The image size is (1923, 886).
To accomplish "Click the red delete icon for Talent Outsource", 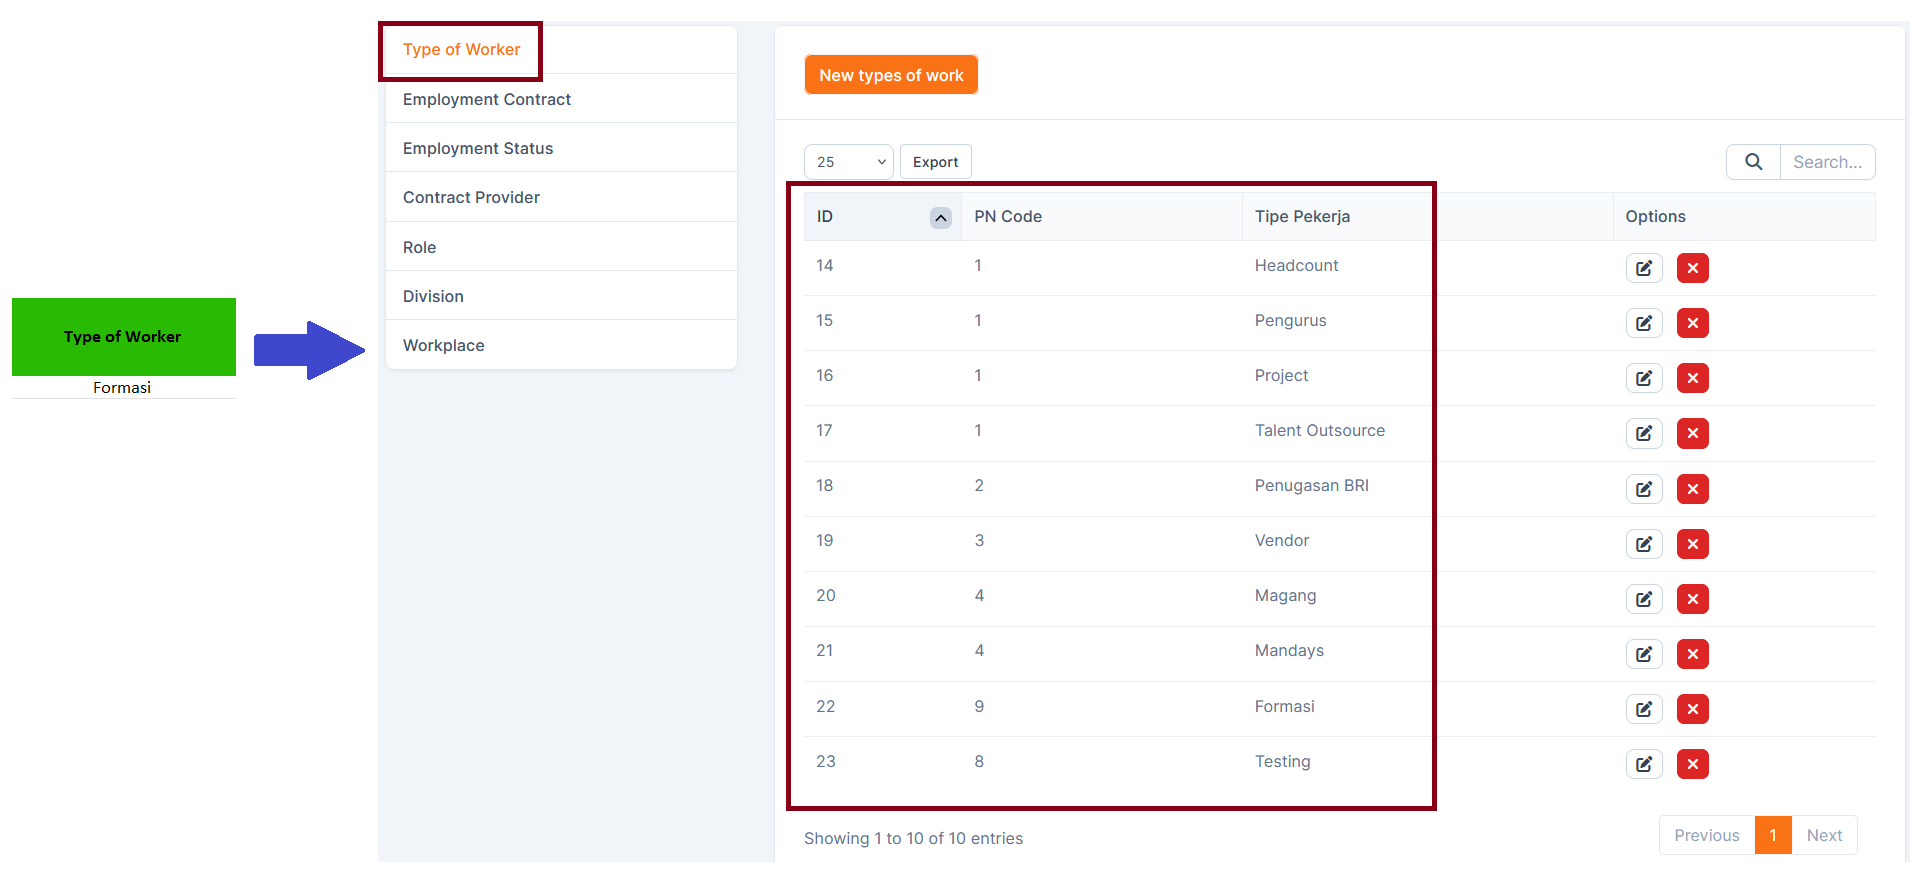I will (1692, 433).
